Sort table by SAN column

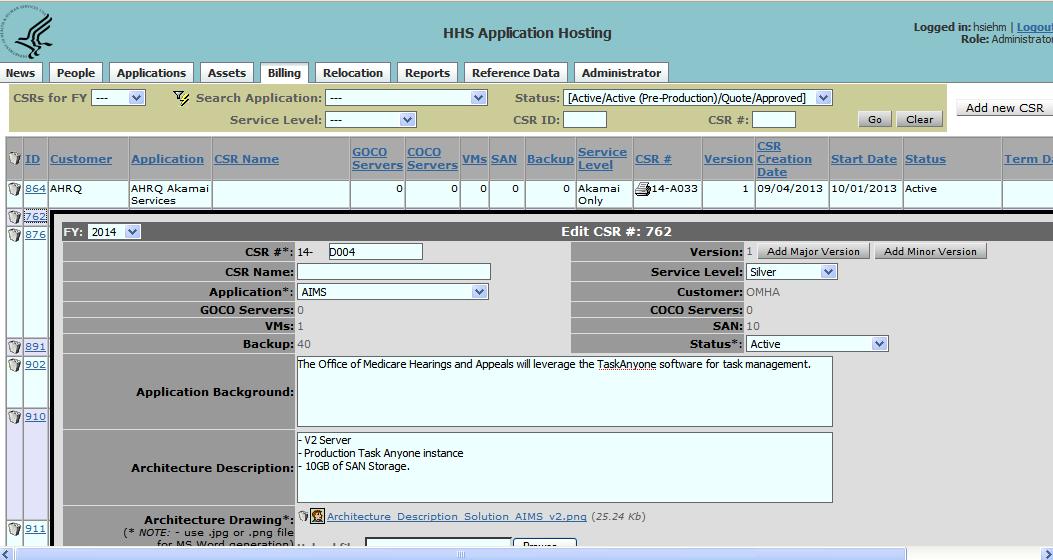point(504,159)
